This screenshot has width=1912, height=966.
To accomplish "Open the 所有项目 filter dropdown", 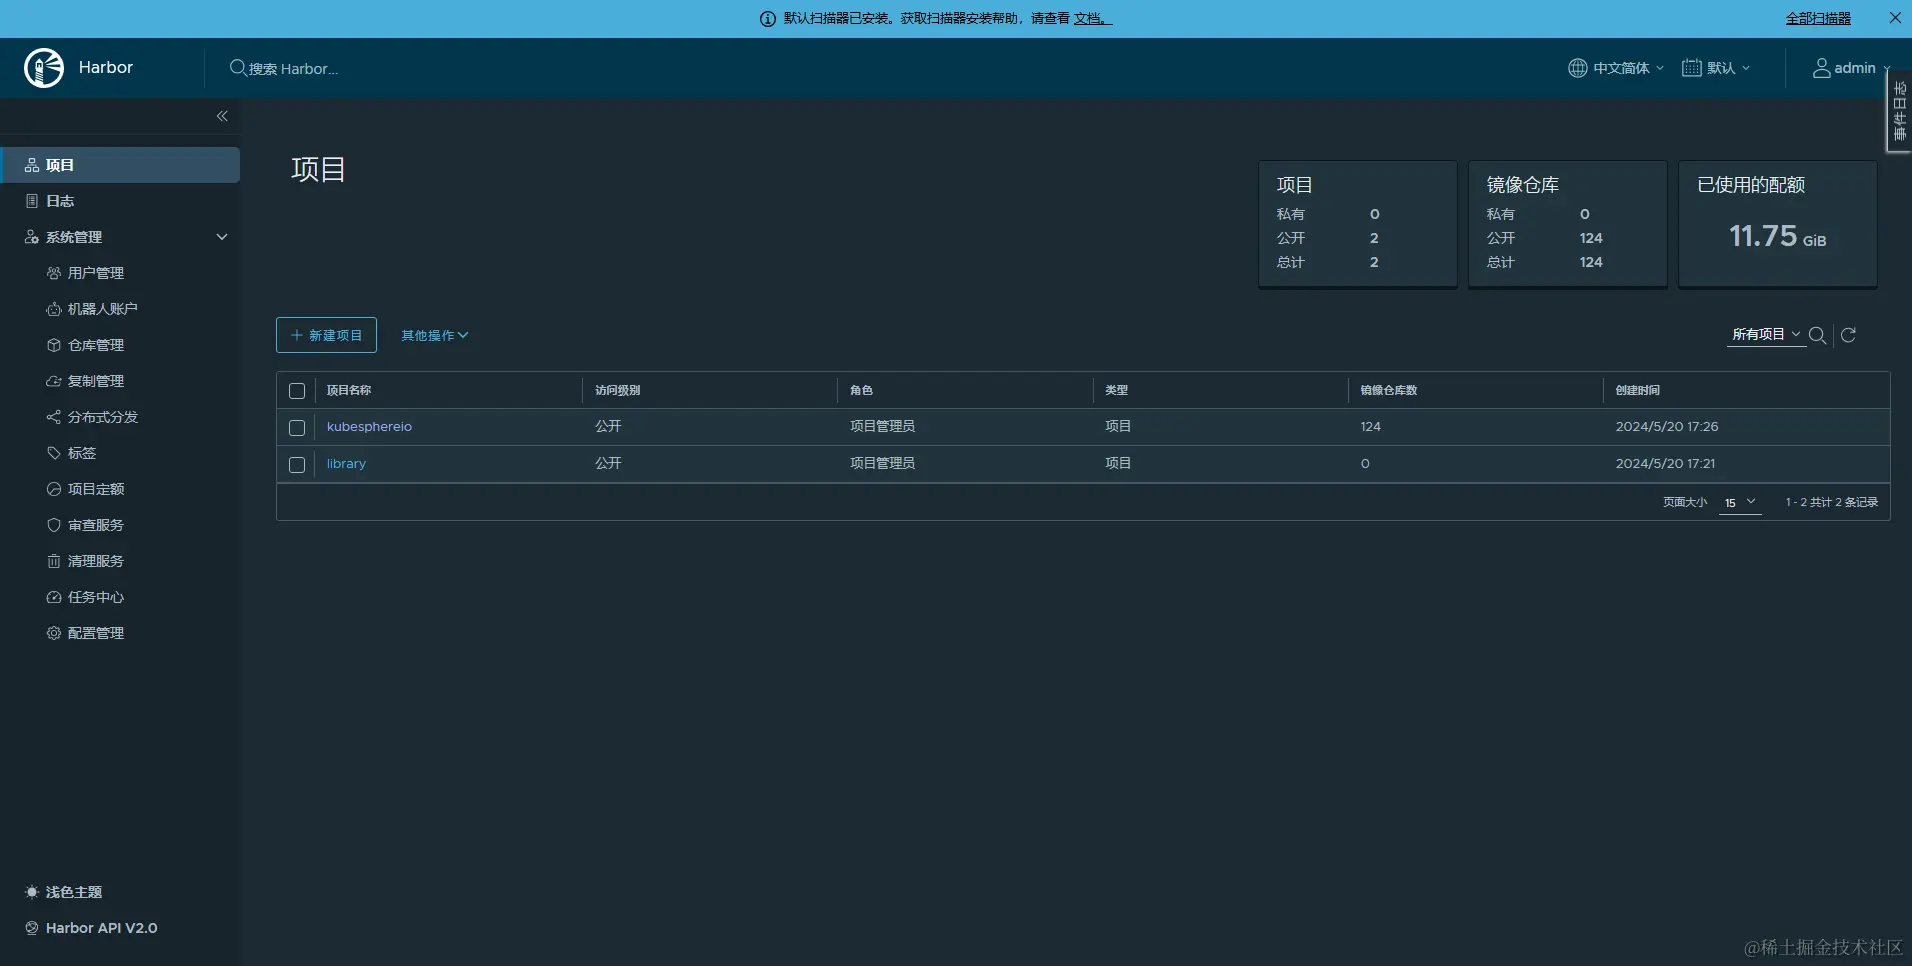I will (1766, 334).
